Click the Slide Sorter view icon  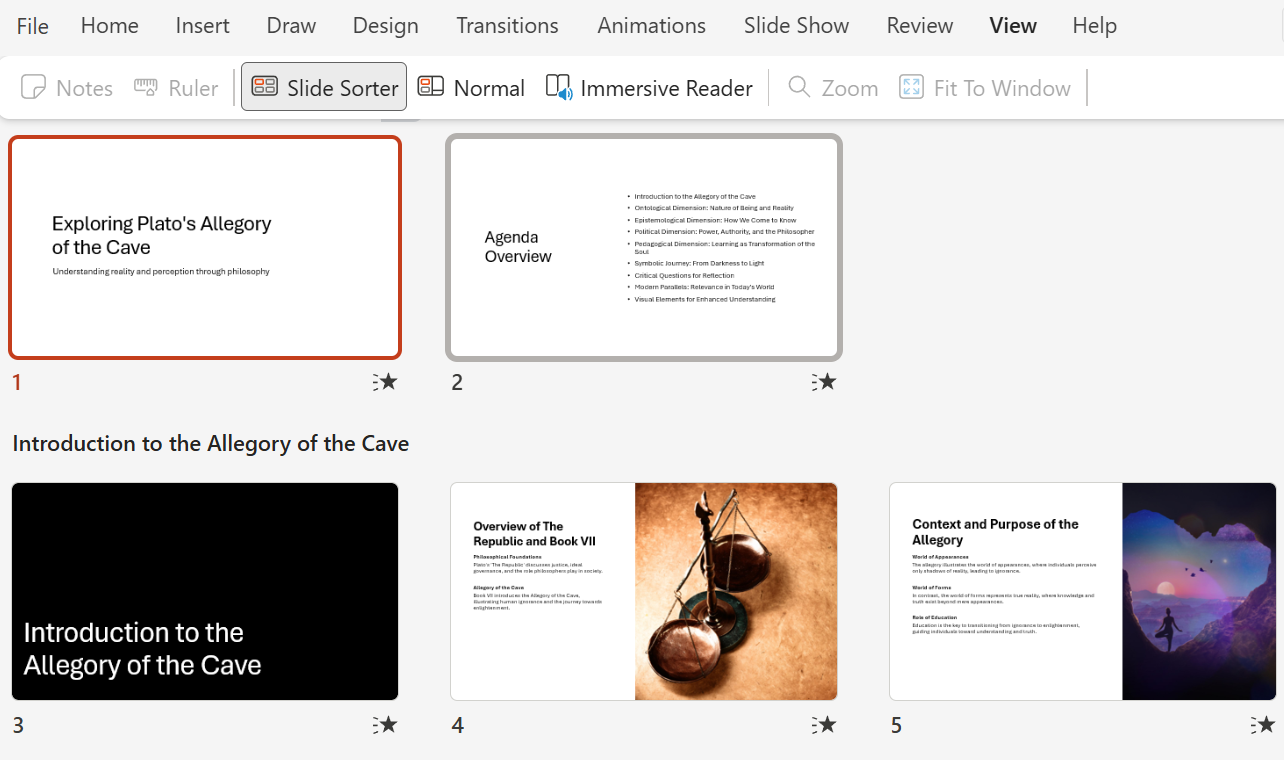264,87
